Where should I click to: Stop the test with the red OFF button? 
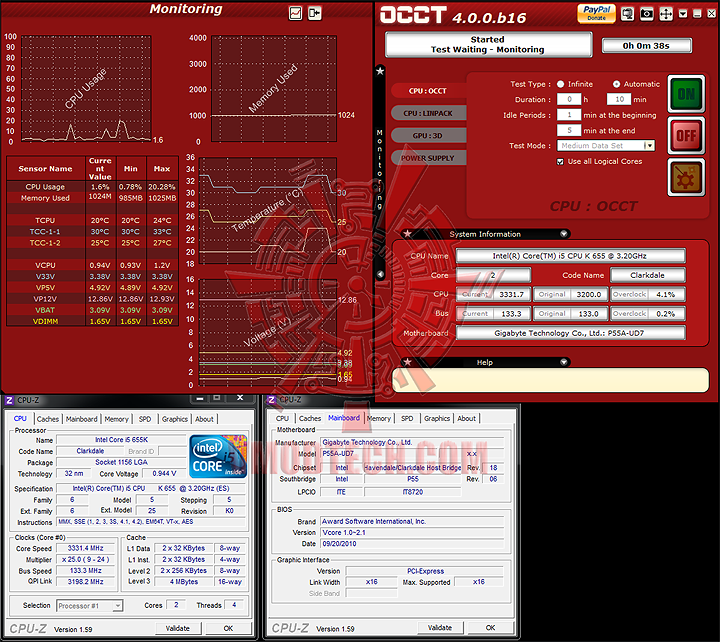click(x=686, y=135)
